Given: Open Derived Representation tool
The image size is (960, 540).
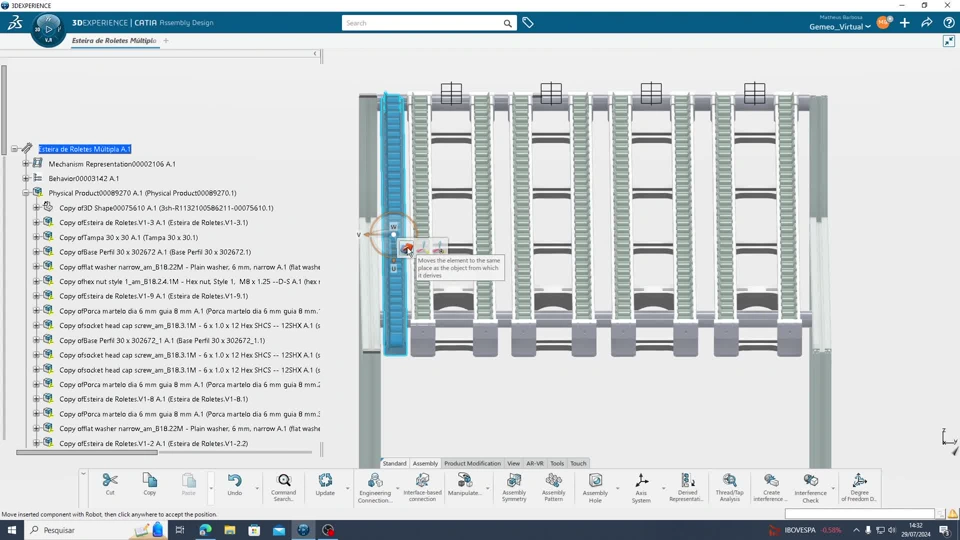Looking at the screenshot, I should pos(687,487).
